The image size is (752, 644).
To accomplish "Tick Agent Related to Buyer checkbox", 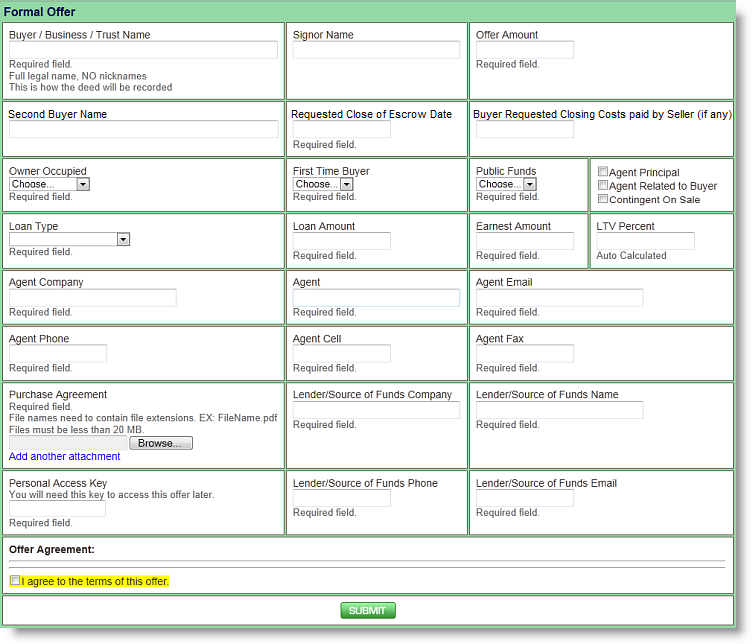I will click(603, 185).
